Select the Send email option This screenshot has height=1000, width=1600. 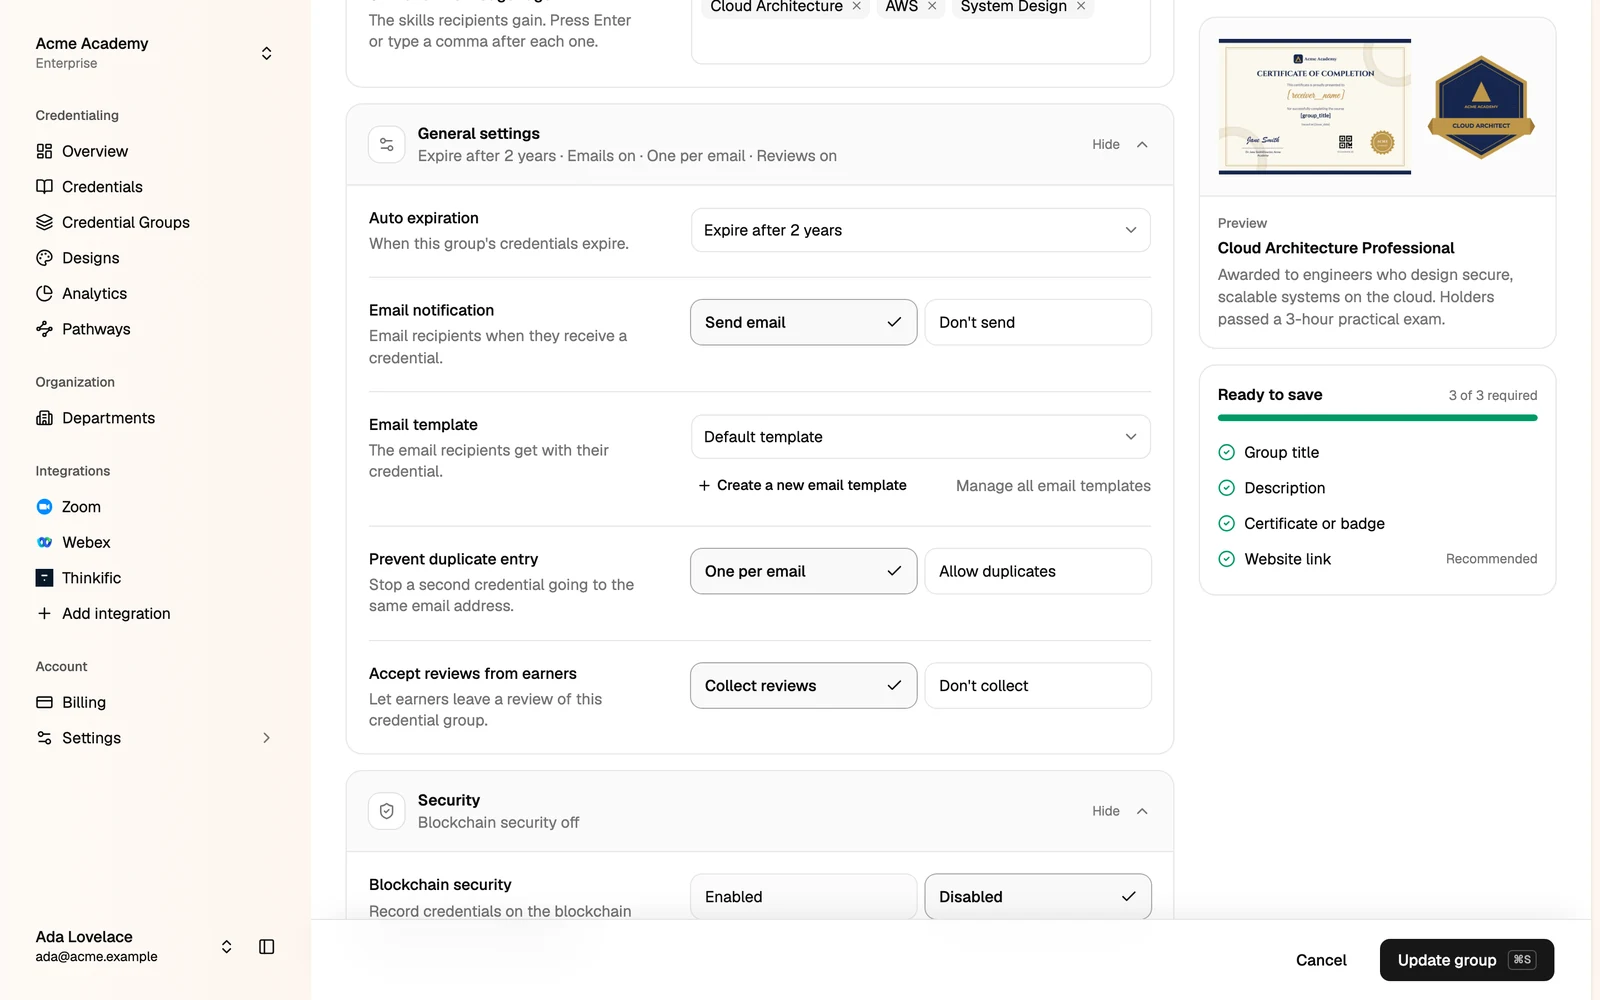tap(804, 322)
